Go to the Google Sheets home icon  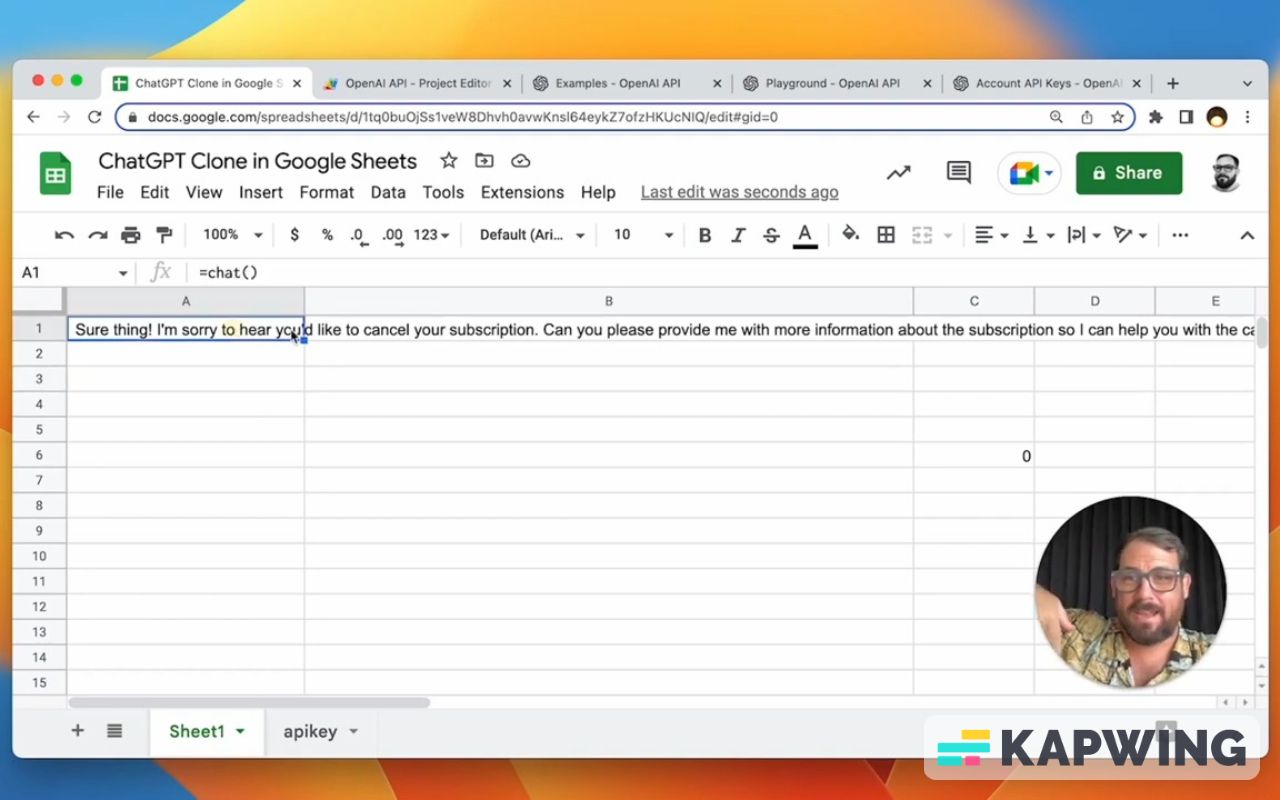pos(56,174)
